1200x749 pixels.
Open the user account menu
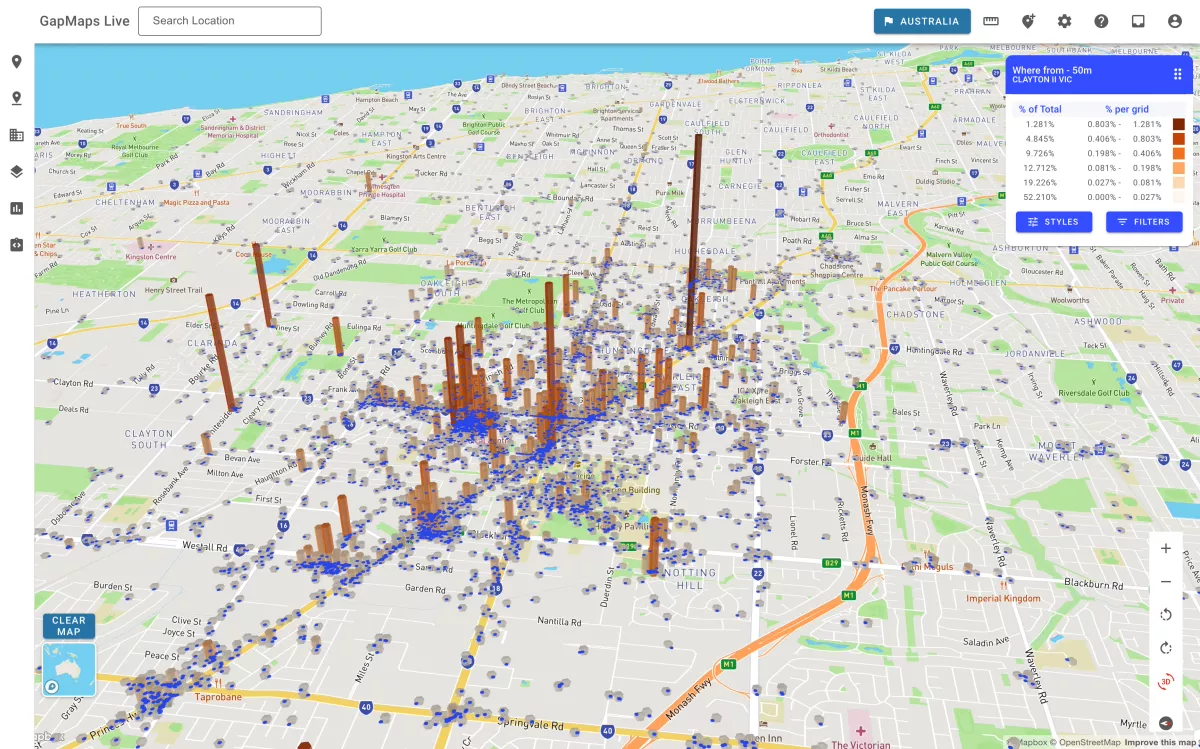click(1174, 21)
